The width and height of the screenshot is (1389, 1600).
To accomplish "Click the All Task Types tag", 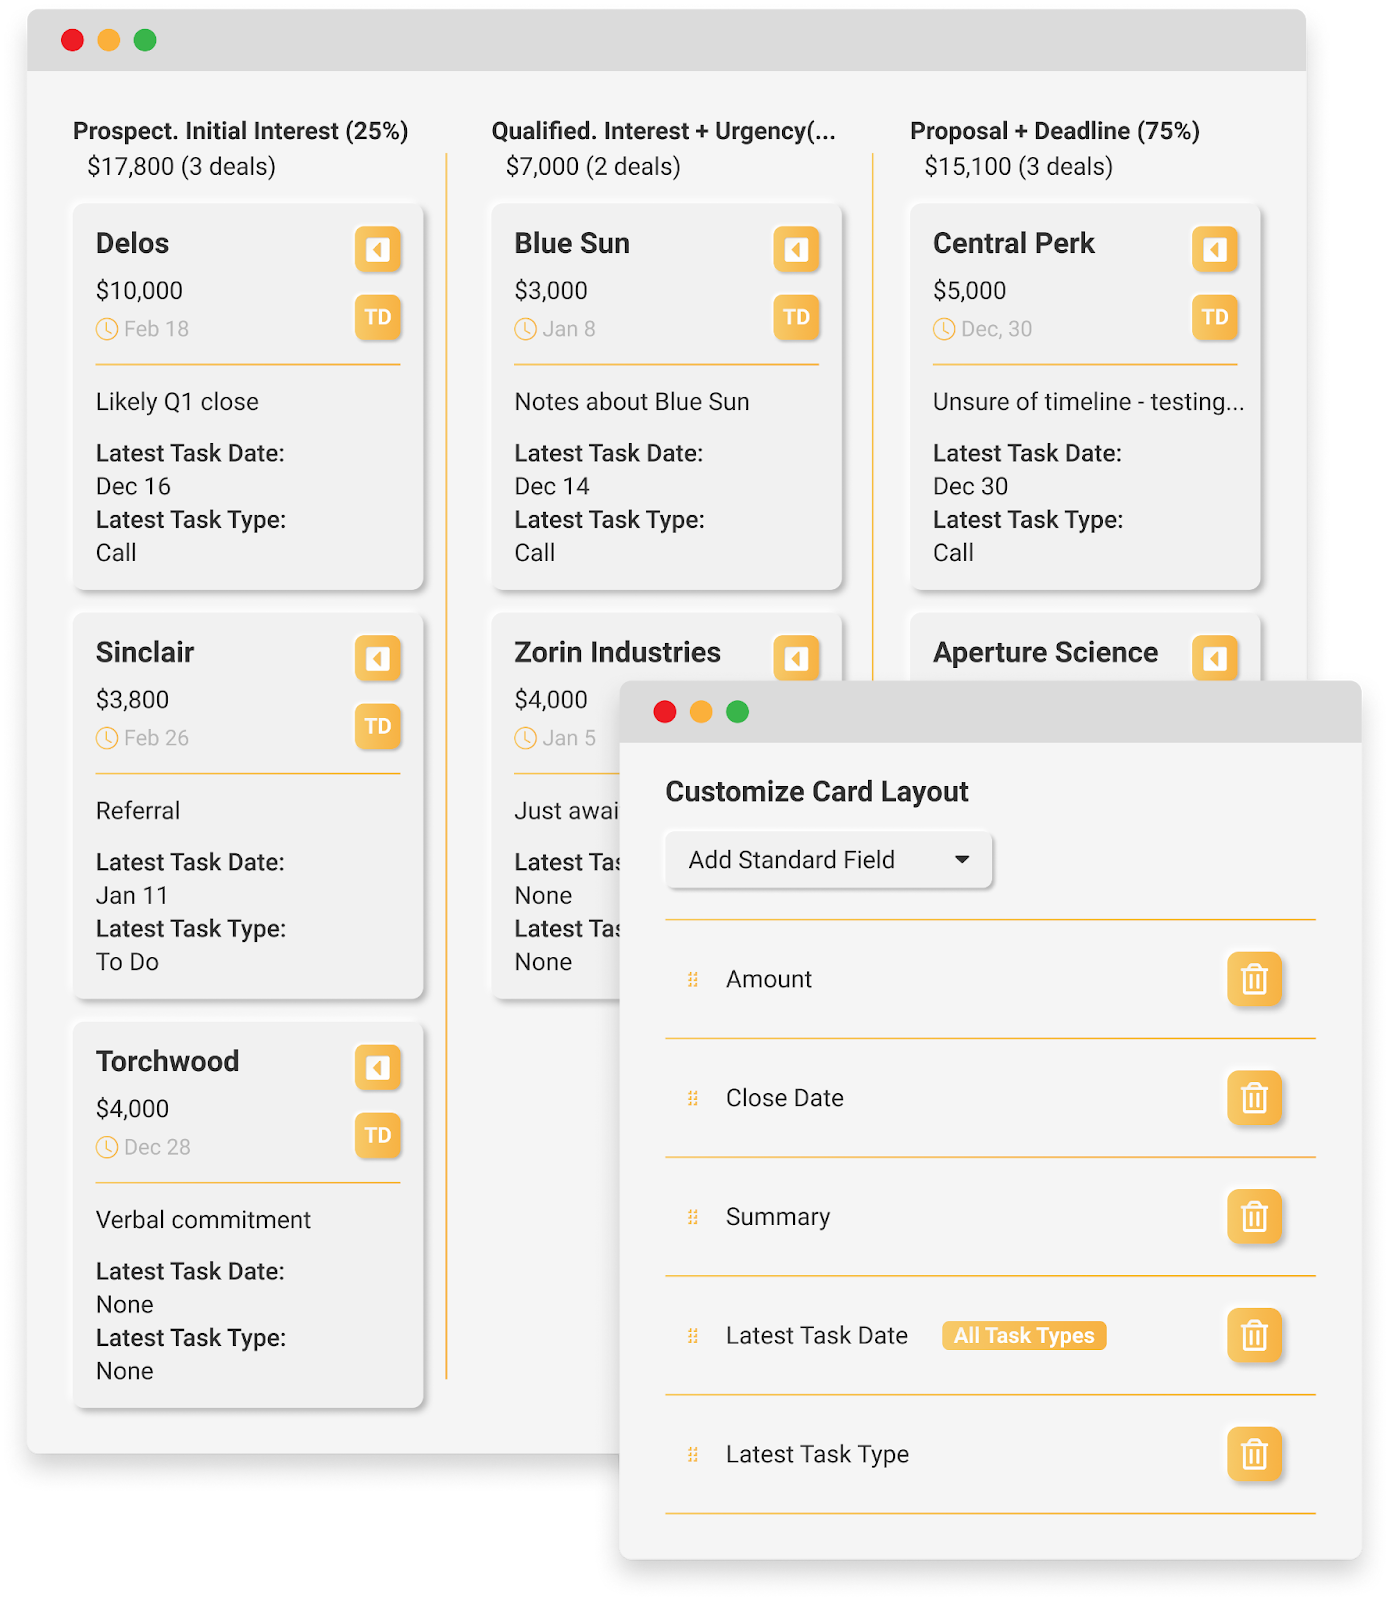I will coord(1024,1335).
